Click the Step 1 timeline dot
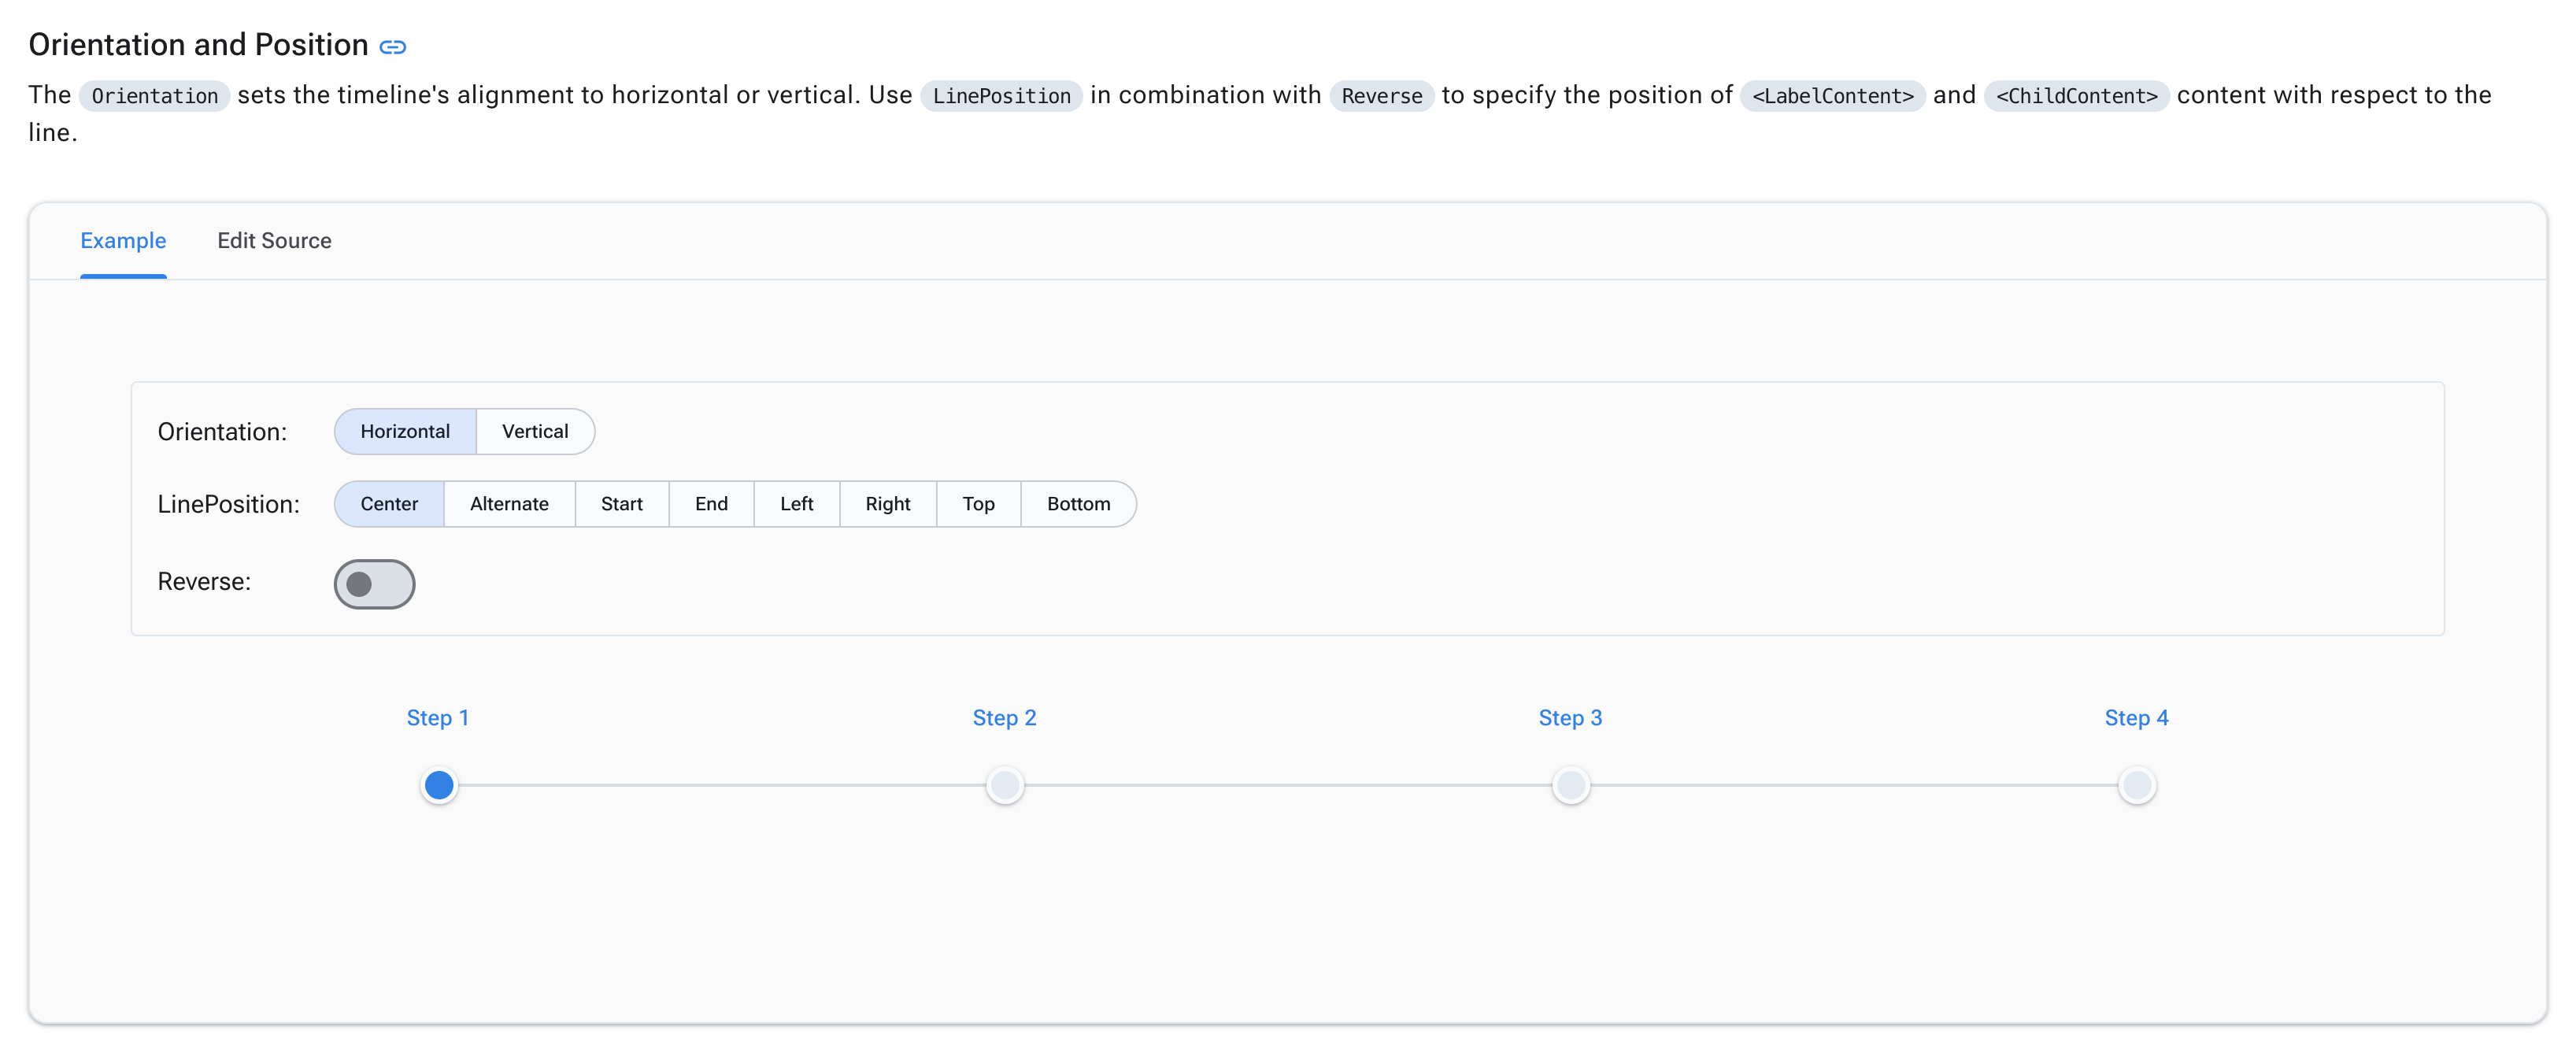2576x1060 pixels. (439, 785)
